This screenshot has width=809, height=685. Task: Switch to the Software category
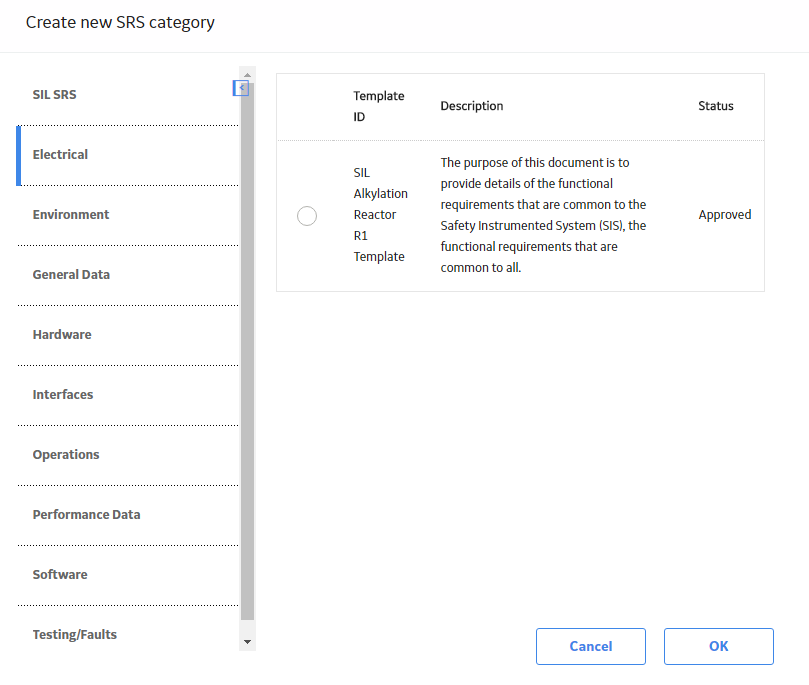128,575
